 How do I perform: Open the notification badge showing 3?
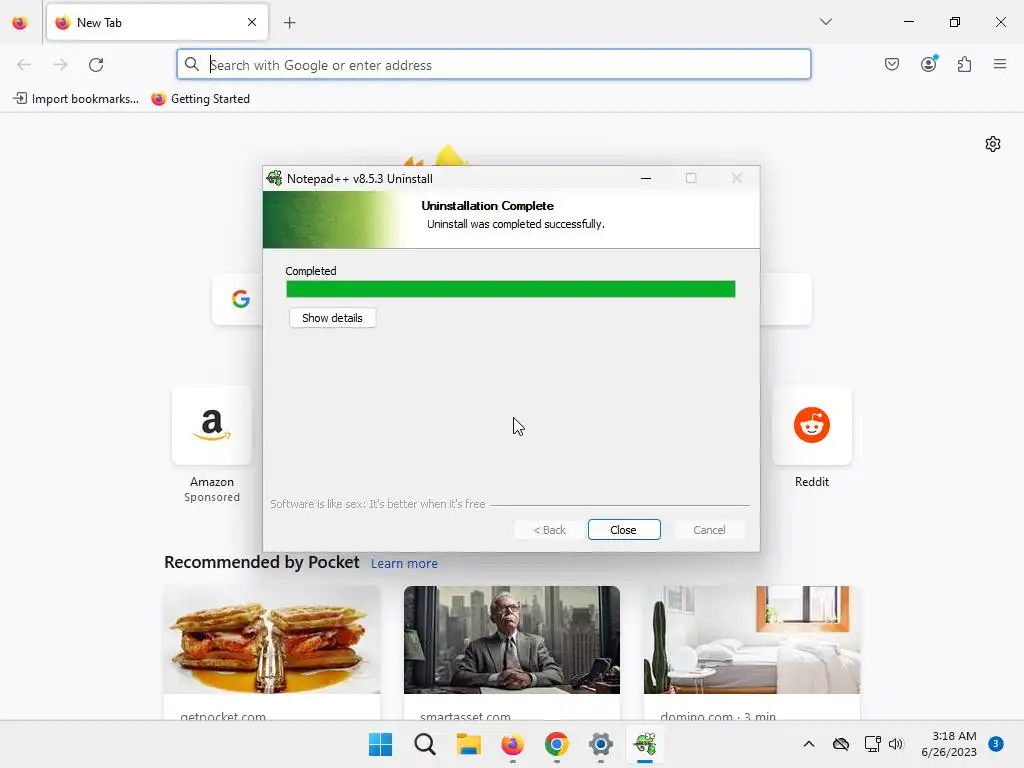pyautogui.click(x=996, y=744)
